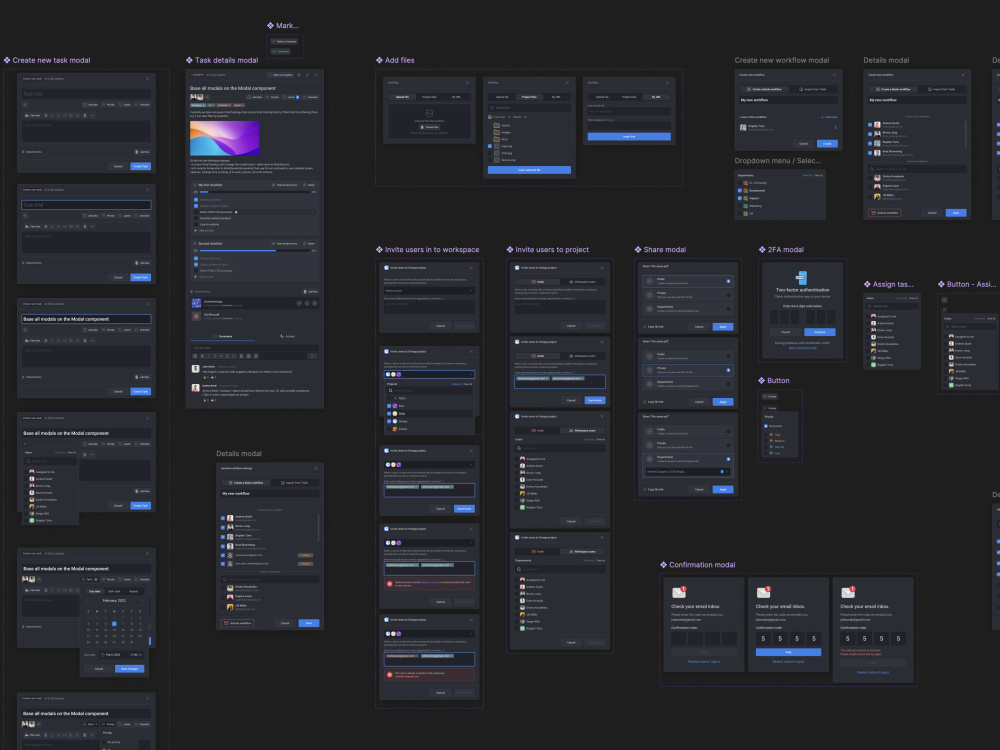The width and height of the screenshot is (1000, 750).
Task: Click Insert link button in Add files By URL modal
Action: (x=629, y=136)
